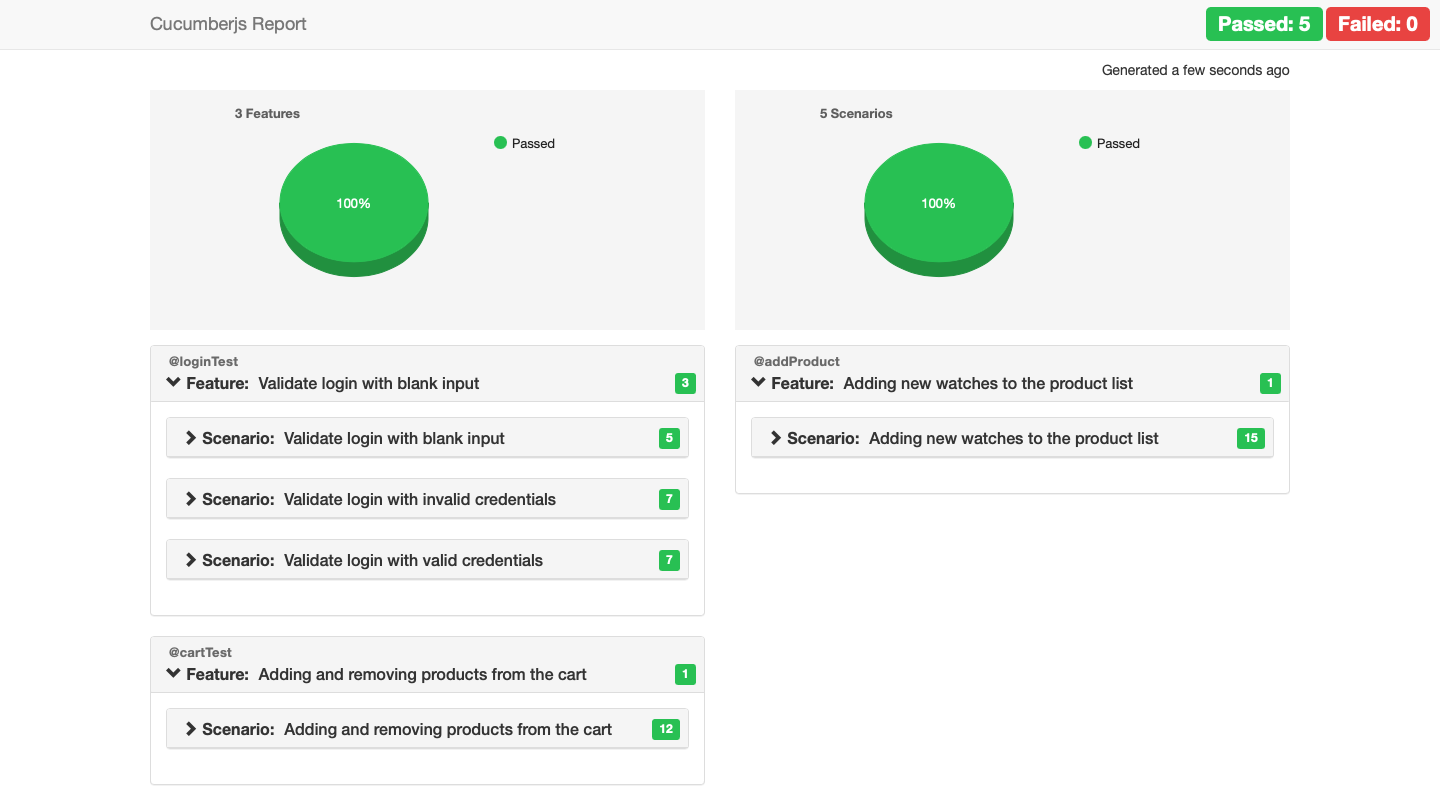Click the red Failed: 0 badge

(1377, 24)
